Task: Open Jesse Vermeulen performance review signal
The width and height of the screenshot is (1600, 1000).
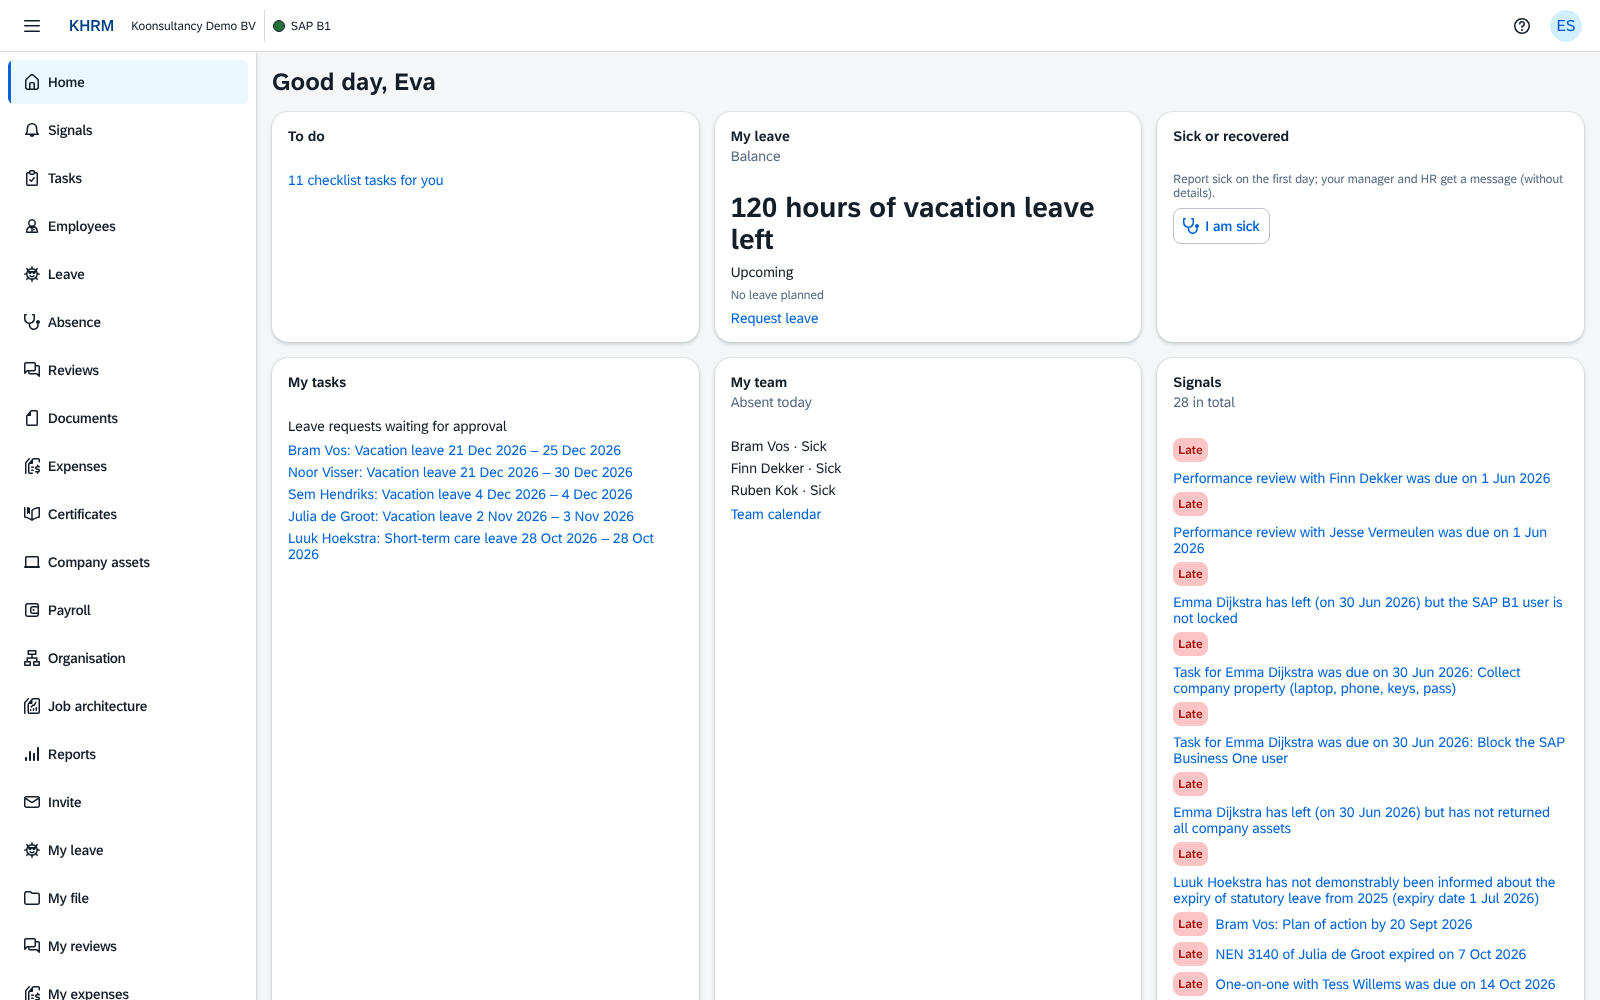Action: point(1360,540)
